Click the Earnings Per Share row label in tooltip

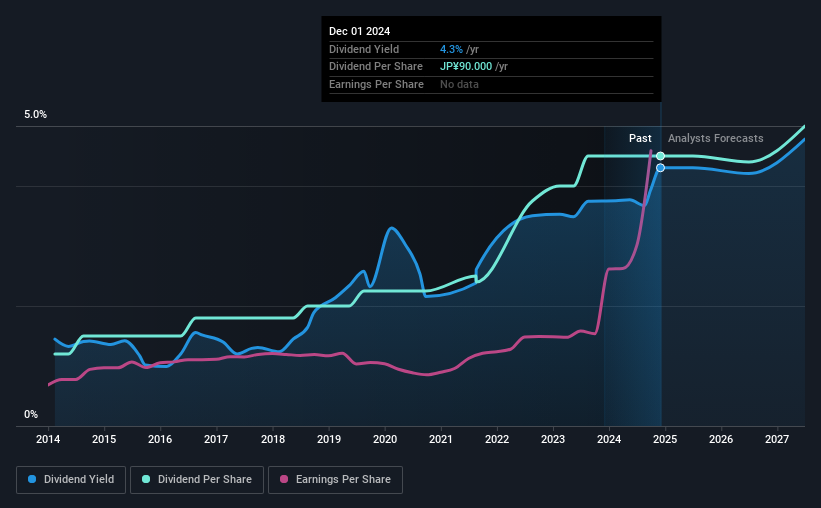(x=376, y=84)
